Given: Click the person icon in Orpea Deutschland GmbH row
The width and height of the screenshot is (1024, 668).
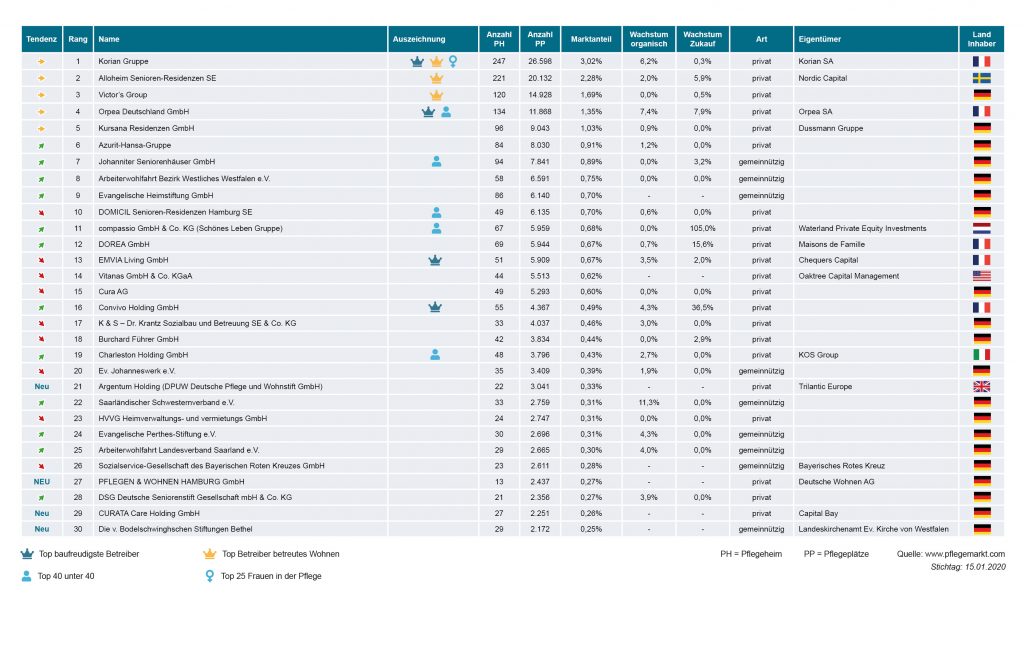Looking at the screenshot, I should click(x=446, y=112).
